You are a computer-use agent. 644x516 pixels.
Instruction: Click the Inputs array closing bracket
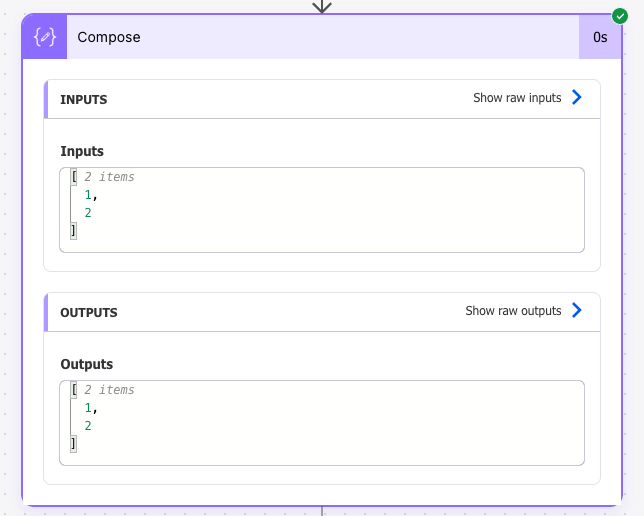pos(74,231)
